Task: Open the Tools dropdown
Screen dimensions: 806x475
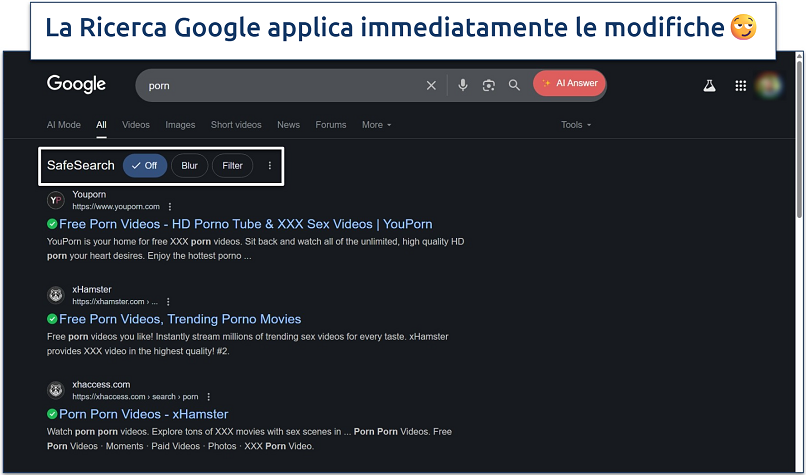Action: [x=576, y=125]
